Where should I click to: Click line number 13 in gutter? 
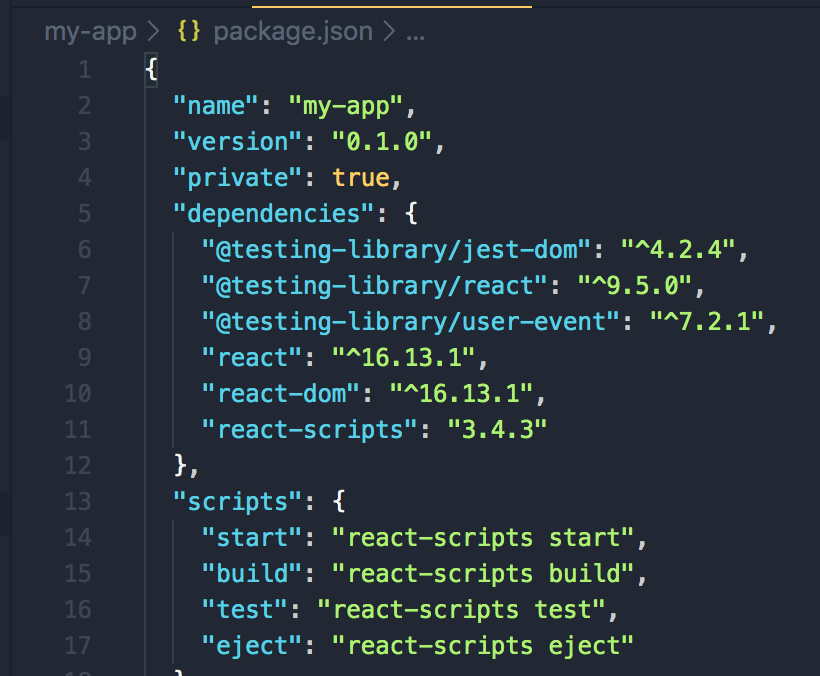tap(78, 502)
